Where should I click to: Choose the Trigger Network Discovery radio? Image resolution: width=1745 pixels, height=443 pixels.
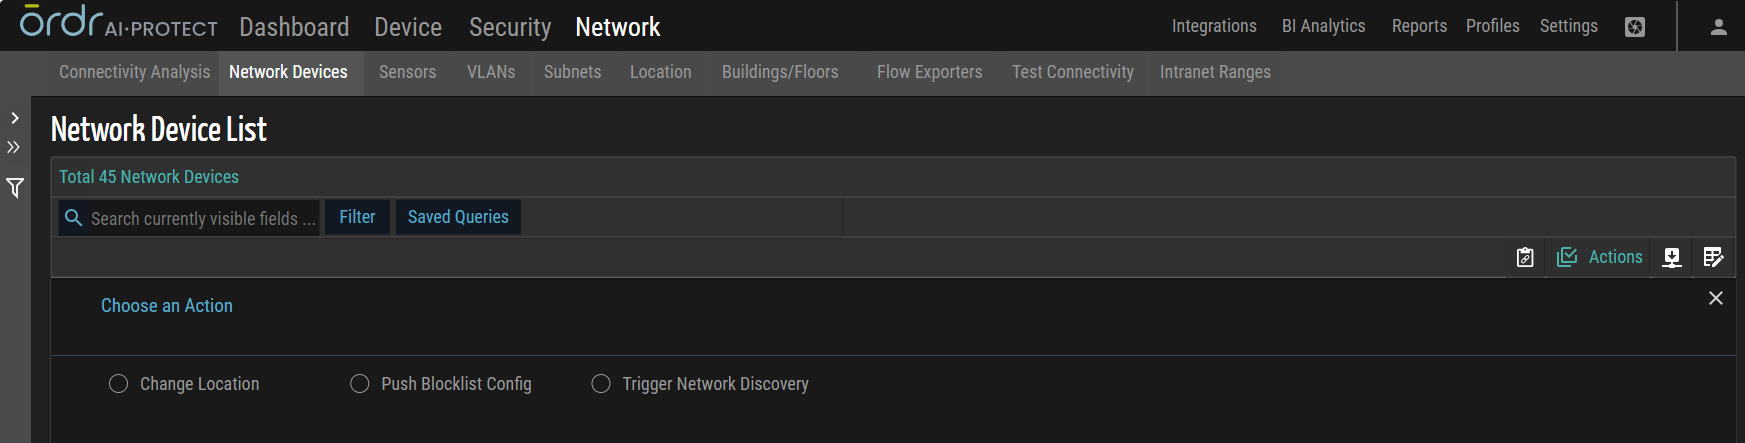601,384
